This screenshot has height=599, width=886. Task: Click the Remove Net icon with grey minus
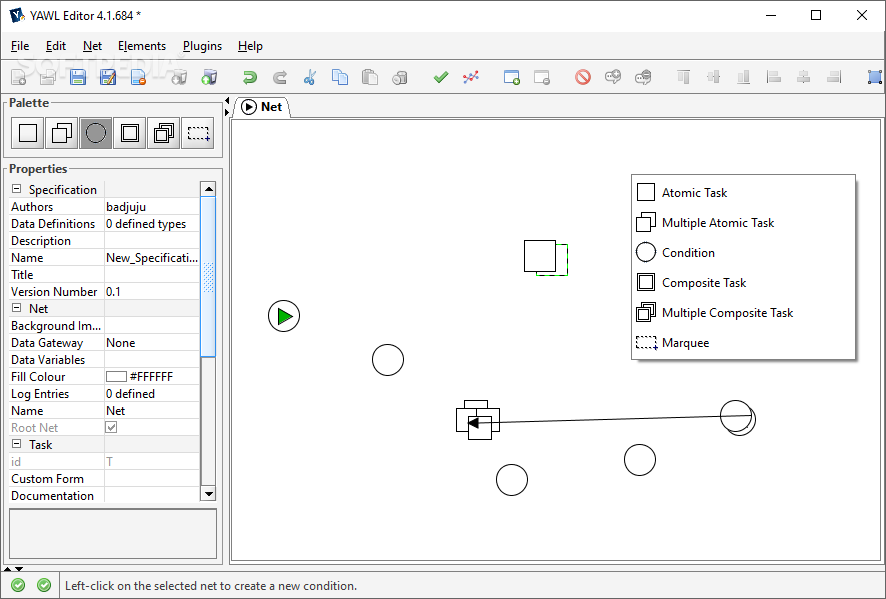(x=541, y=77)
